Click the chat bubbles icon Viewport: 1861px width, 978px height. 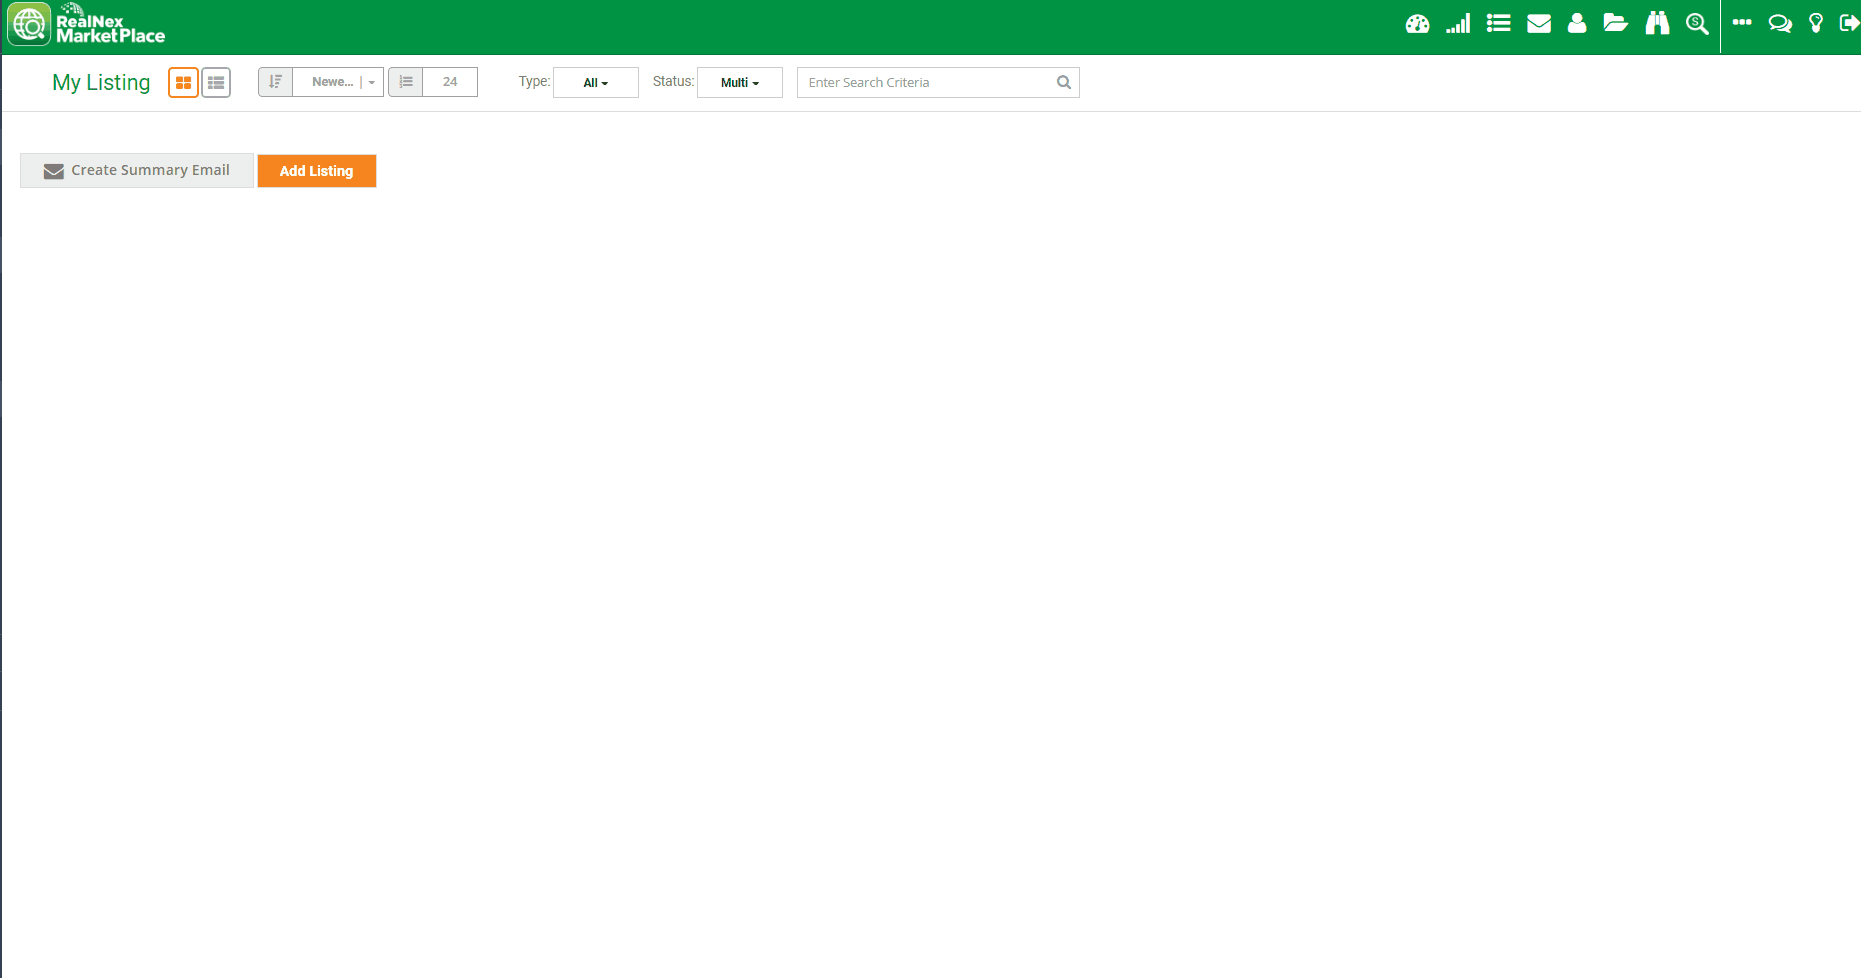point(1780,24)
